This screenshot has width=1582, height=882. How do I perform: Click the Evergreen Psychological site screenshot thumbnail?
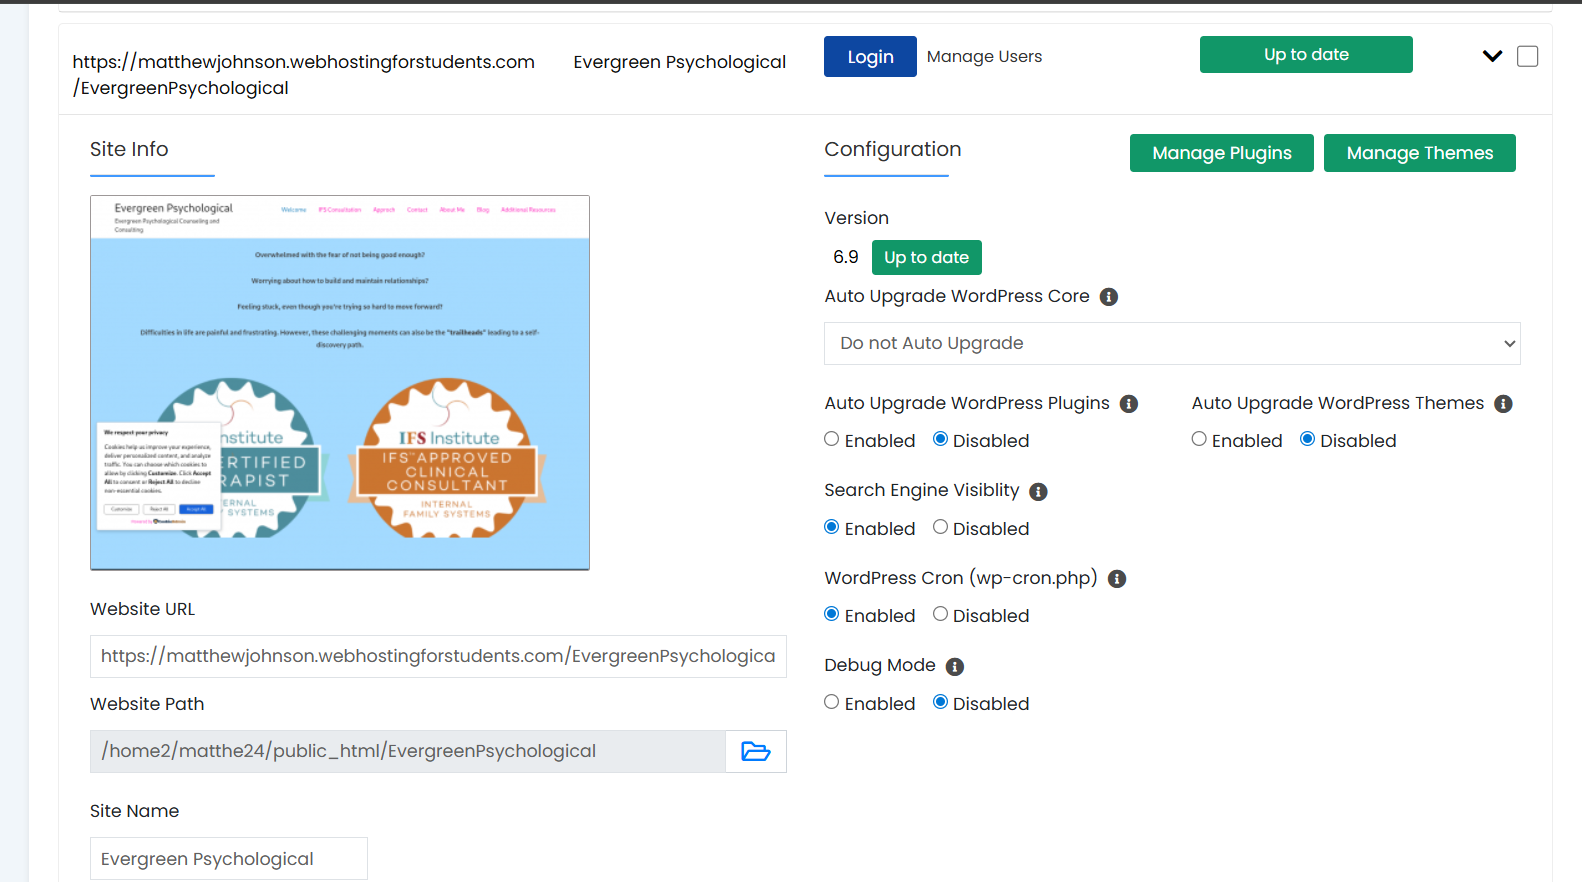340,383
